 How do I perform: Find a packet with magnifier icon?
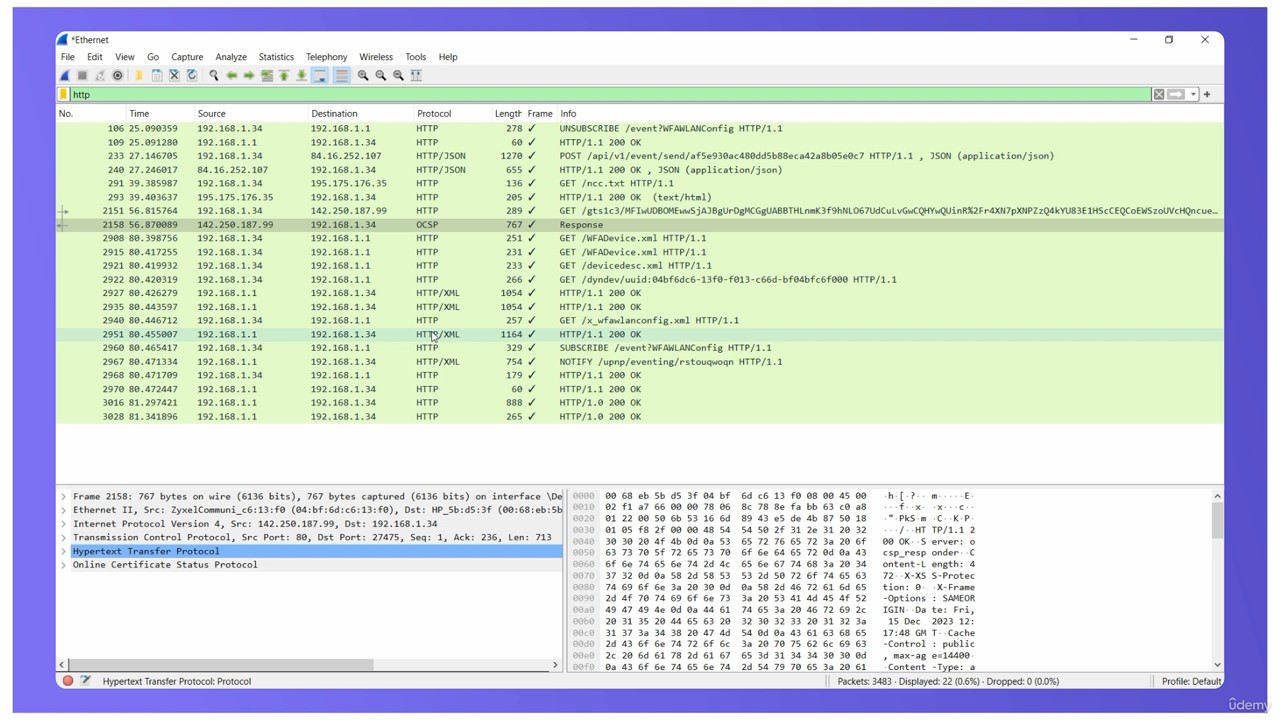(214, 75)
